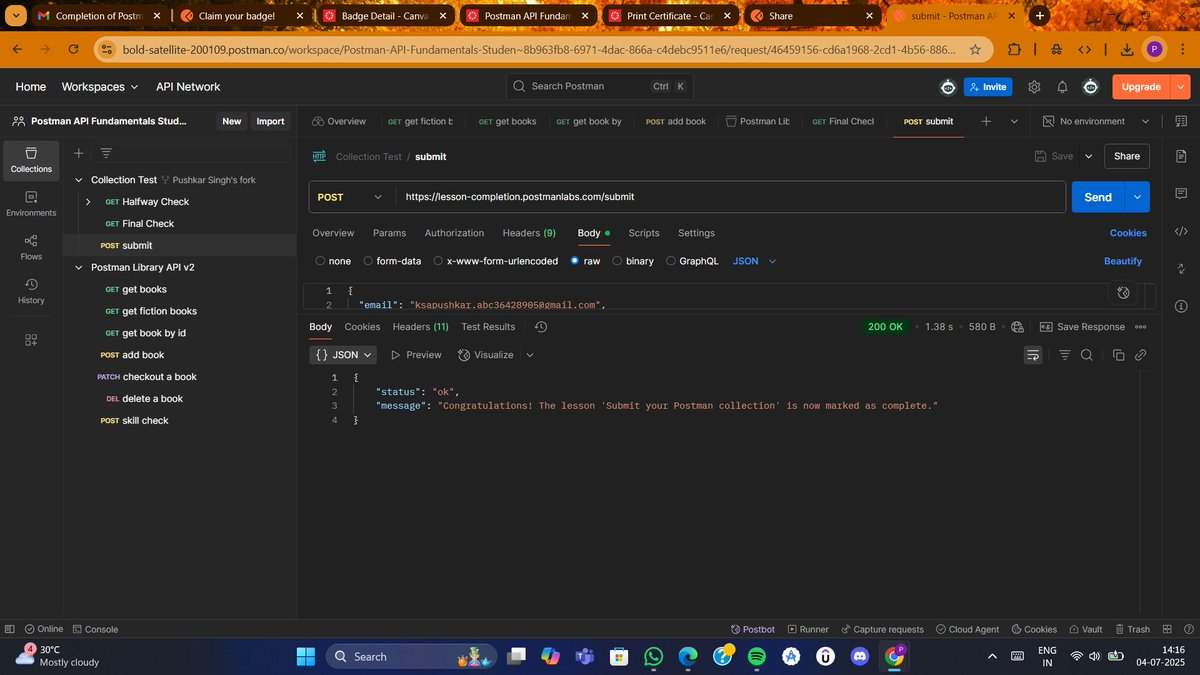Click the filter icon in collections search bar

coord(106,153)
